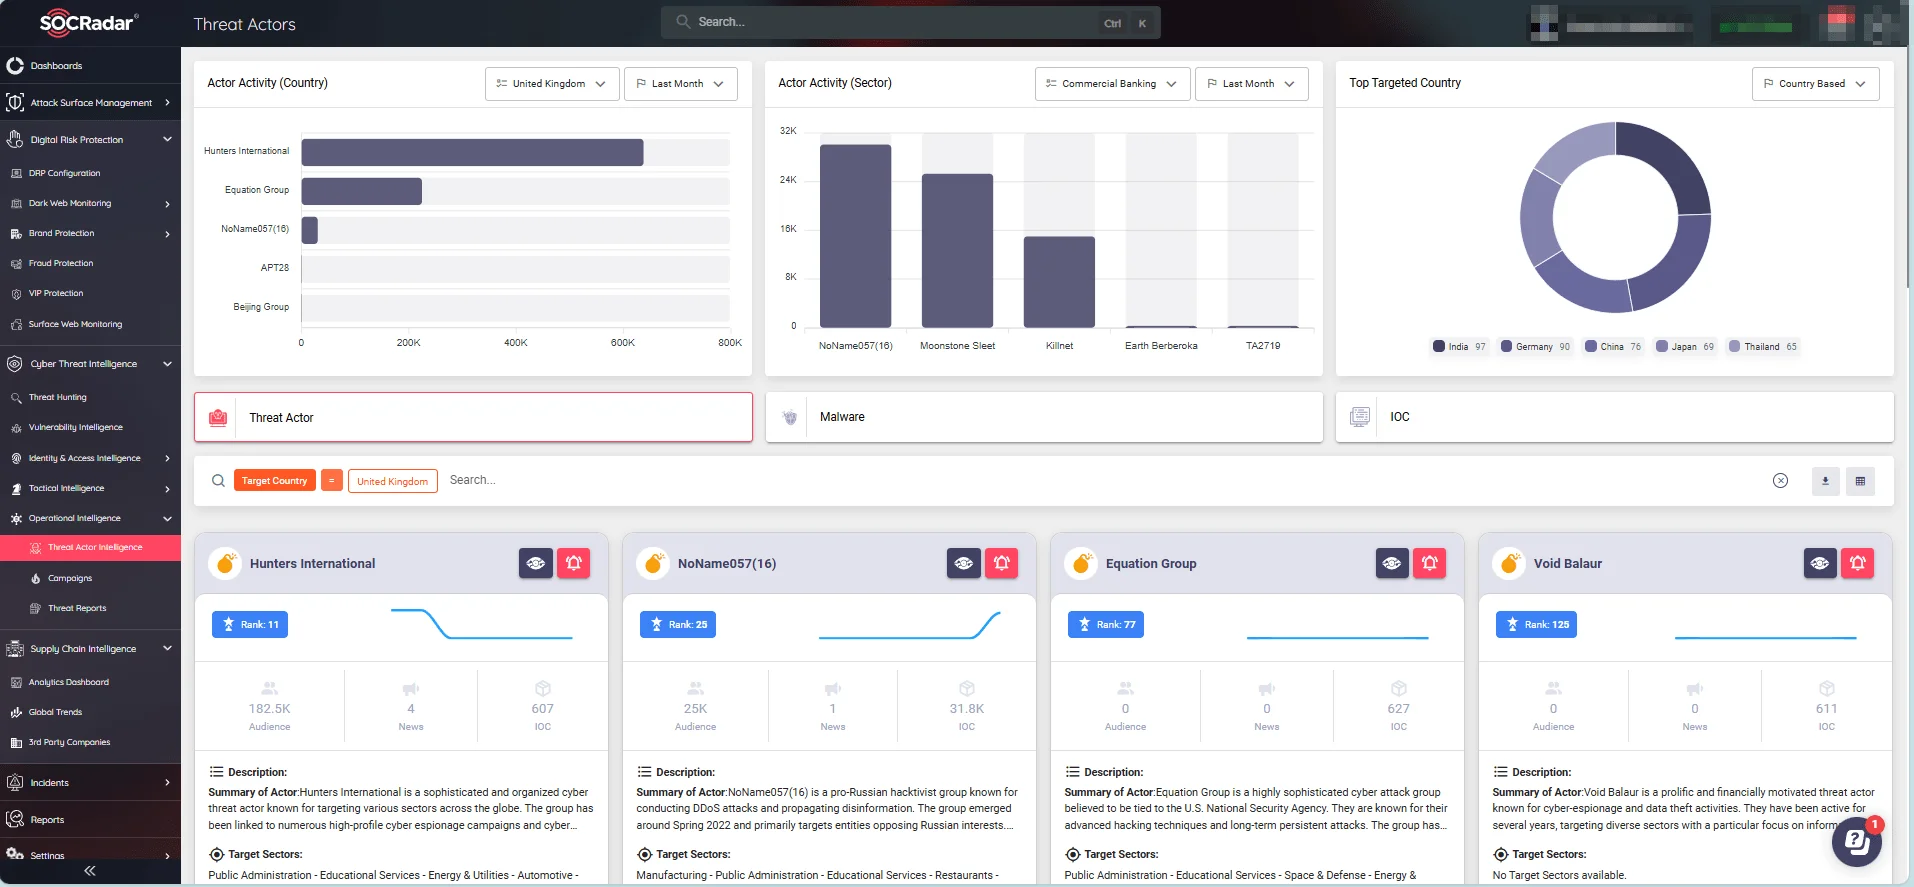Viewport: 1914px width, 887px height.
Task: Set alarm bell for Hunters International
Action: click(x=574, y=563)
